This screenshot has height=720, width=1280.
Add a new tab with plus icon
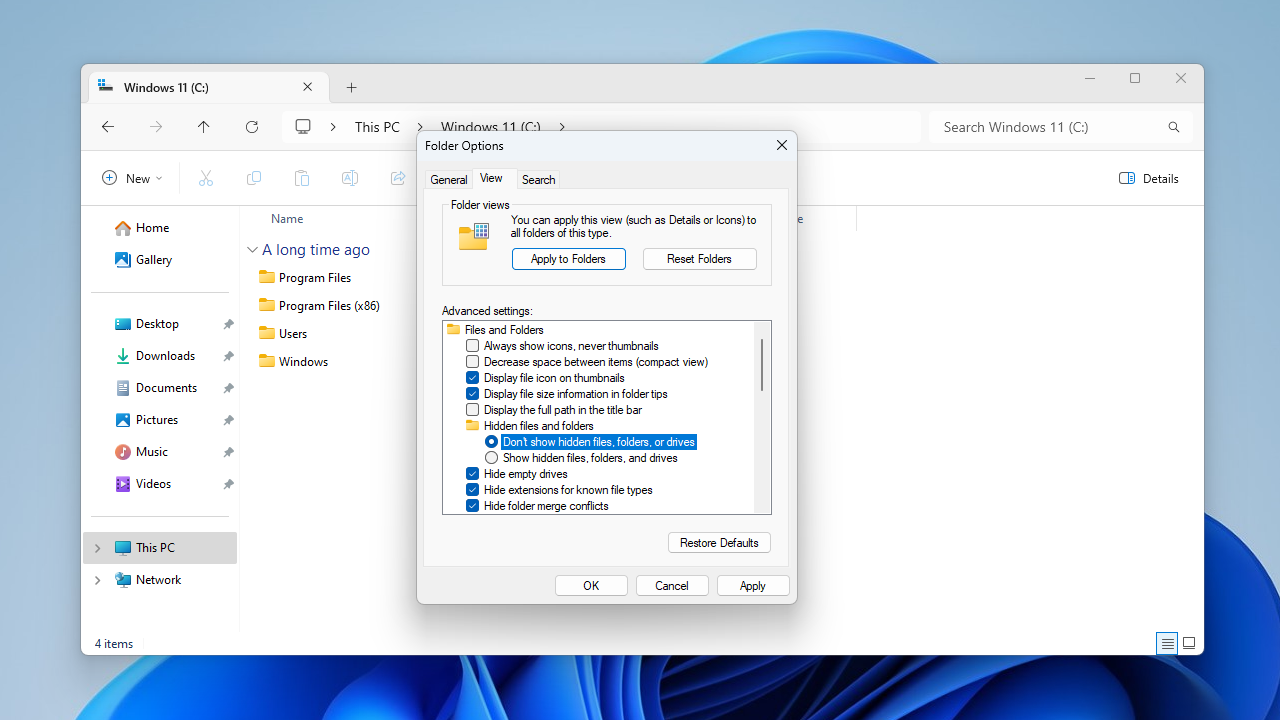point(351,88)
